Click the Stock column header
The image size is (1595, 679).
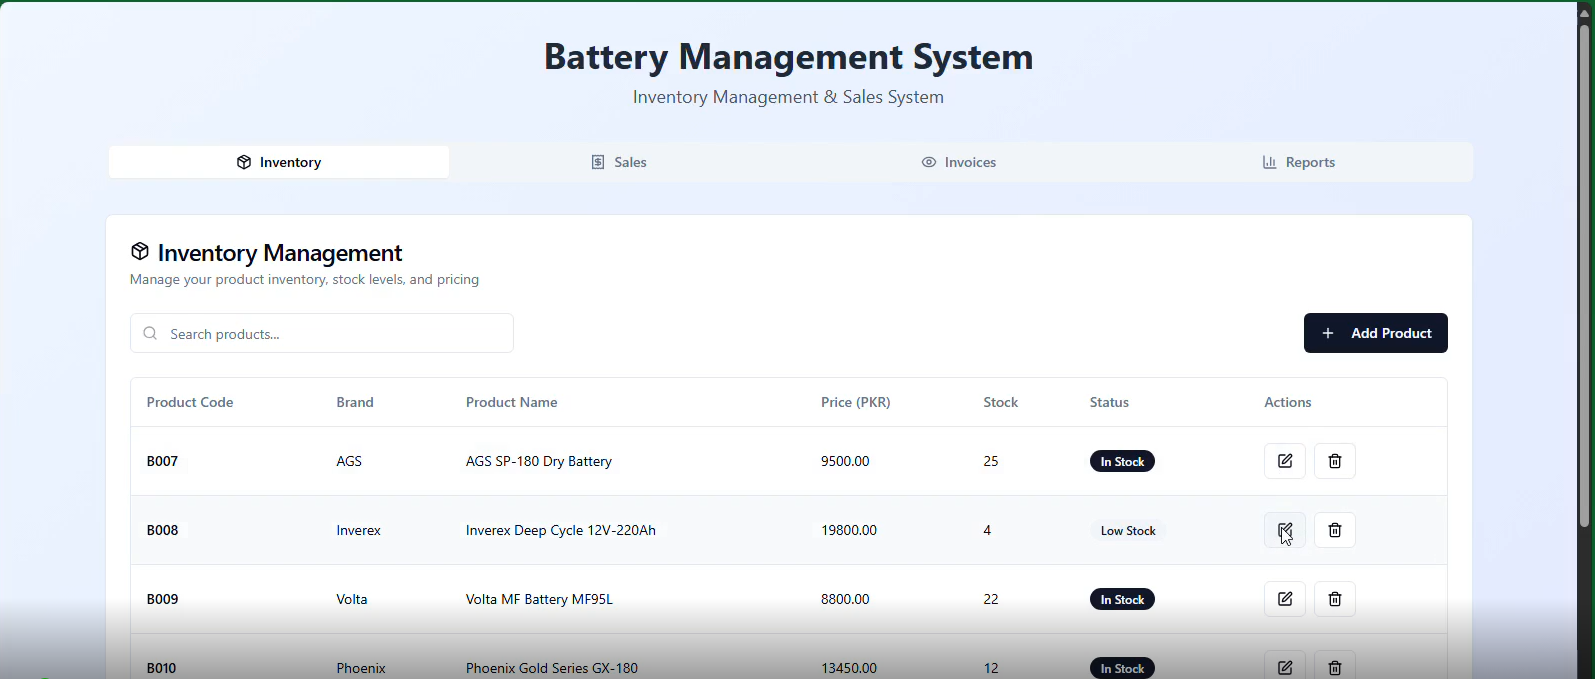(x=1001, y=402)
